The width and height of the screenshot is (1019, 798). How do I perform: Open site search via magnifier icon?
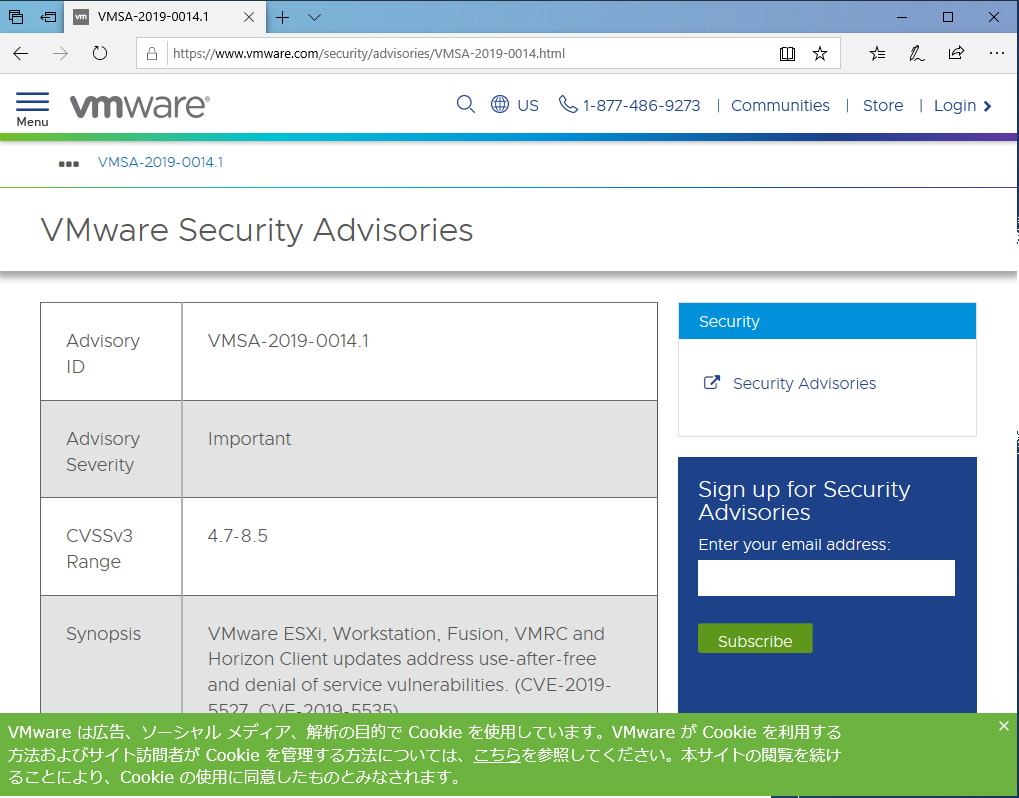465,104
